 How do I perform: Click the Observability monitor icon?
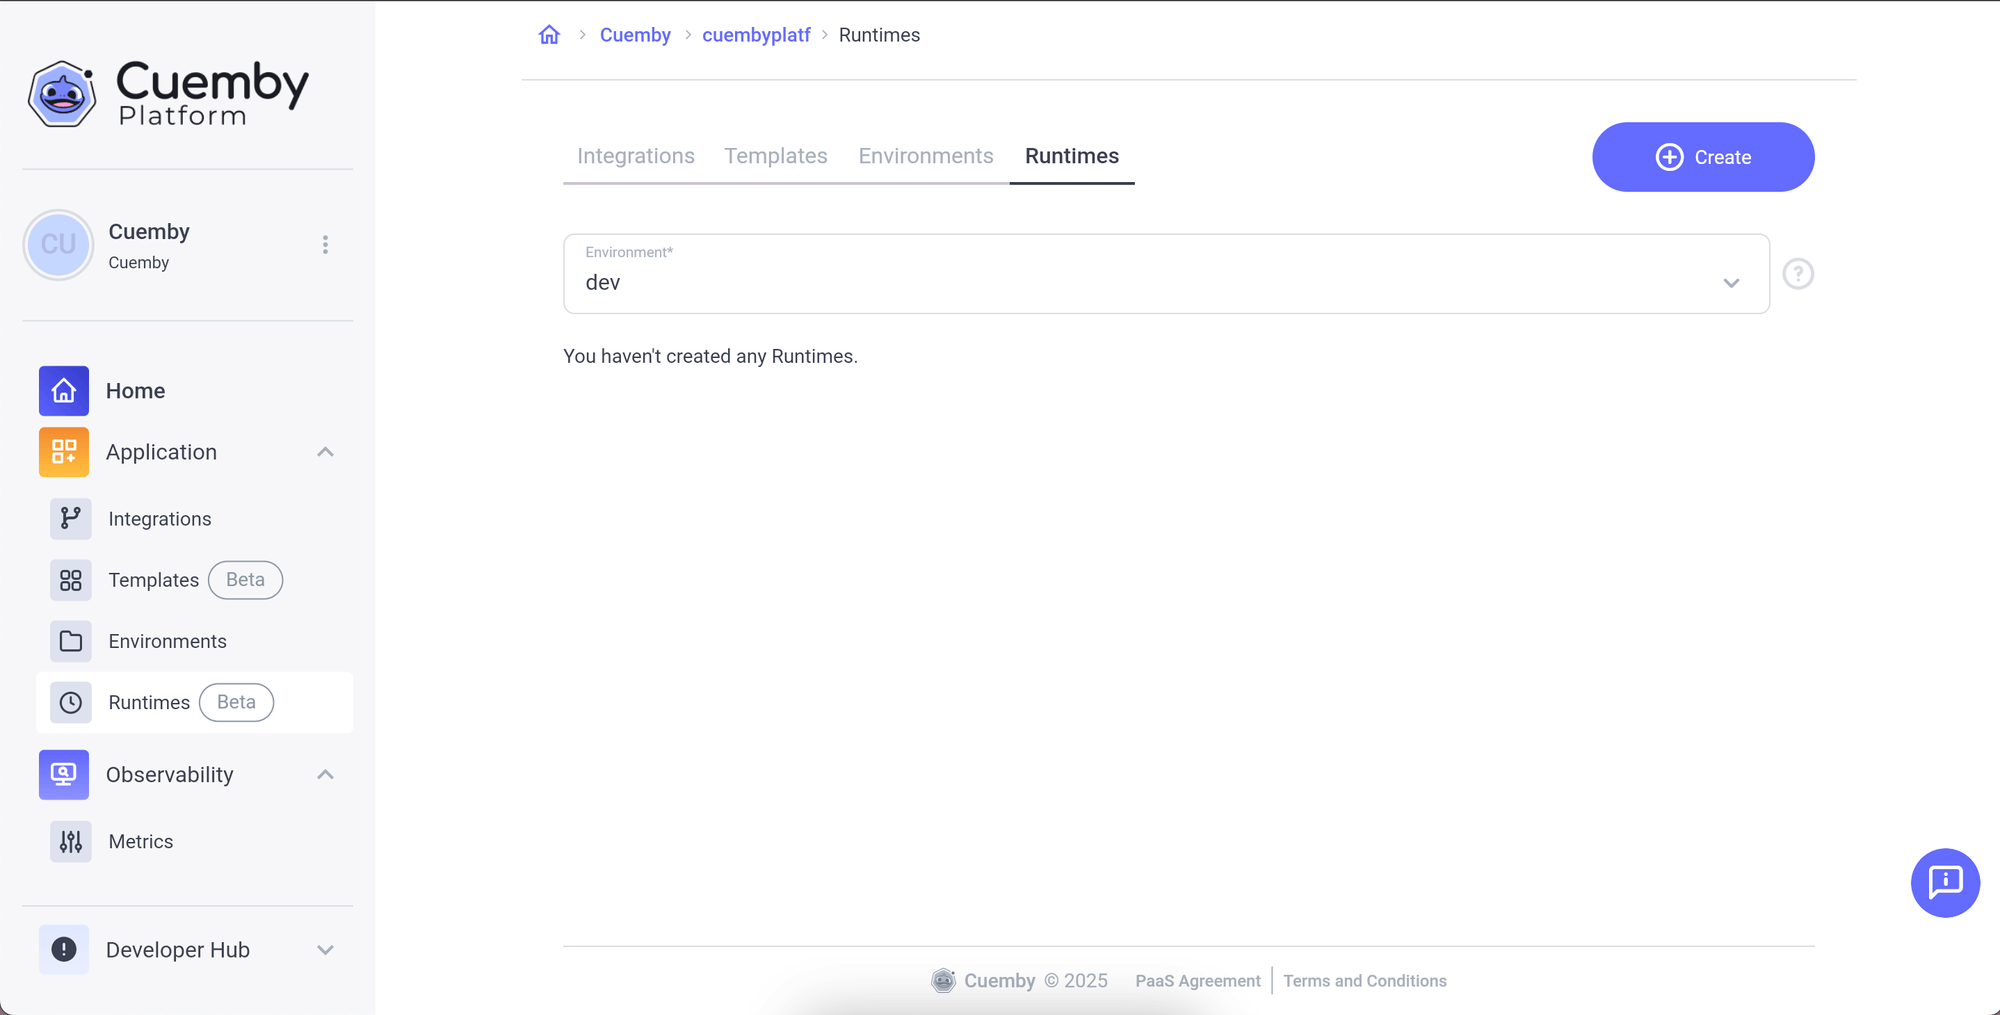point(63,774)
